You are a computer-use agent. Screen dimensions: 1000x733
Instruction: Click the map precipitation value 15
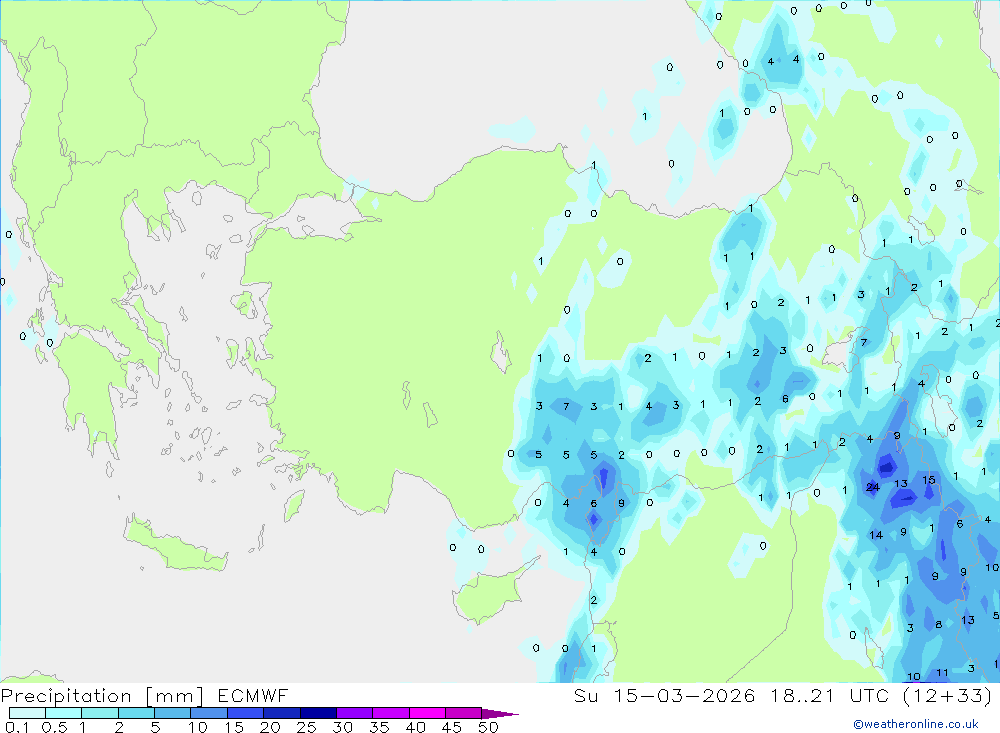pos(929,480)
